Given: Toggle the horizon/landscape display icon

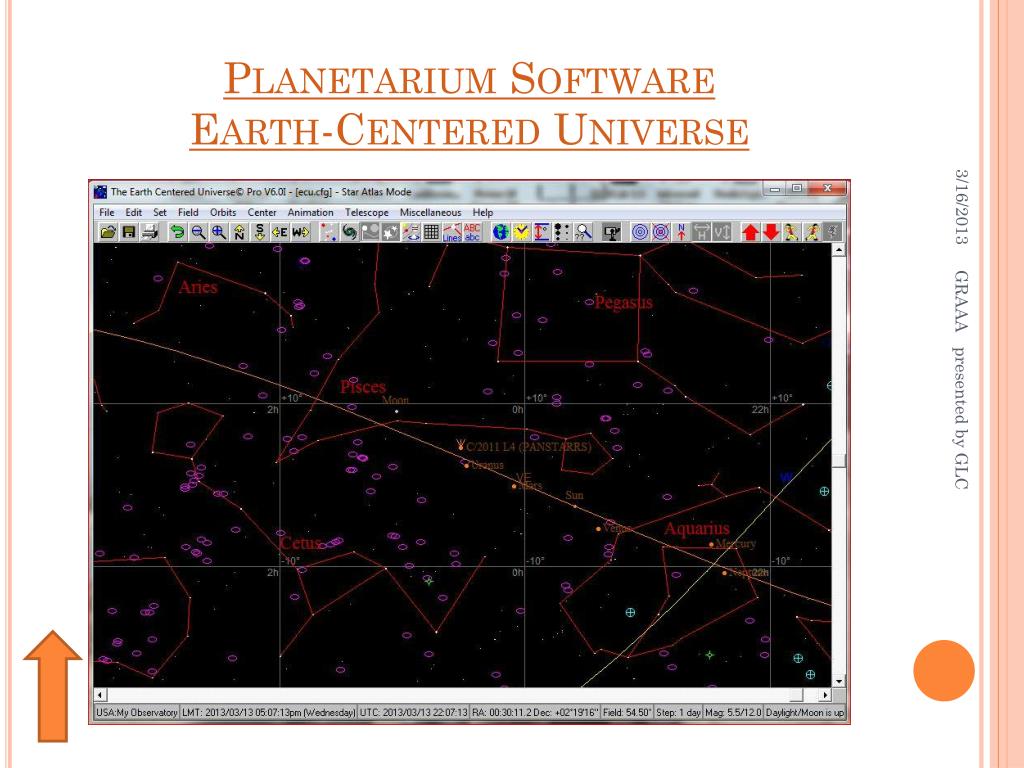Looking at the screenshot, I should pyautogui.click(x=370, y=232).
